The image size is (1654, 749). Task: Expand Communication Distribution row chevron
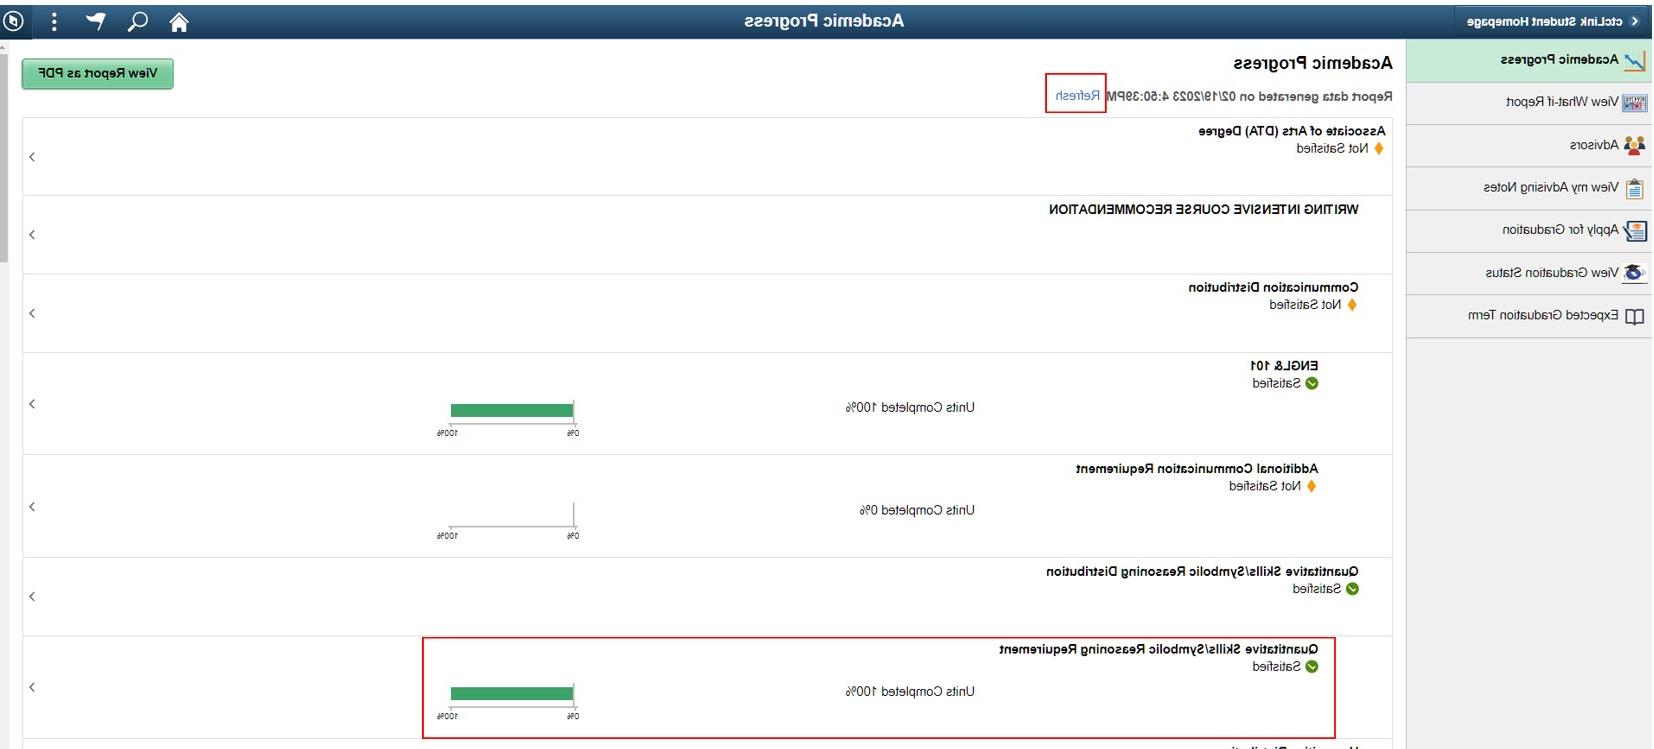[x=32, y=314]
